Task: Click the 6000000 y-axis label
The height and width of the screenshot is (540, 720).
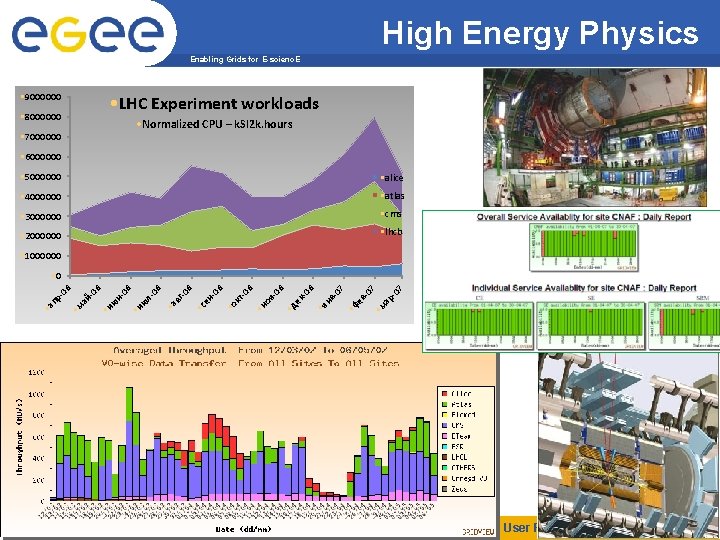Action: 43,157
